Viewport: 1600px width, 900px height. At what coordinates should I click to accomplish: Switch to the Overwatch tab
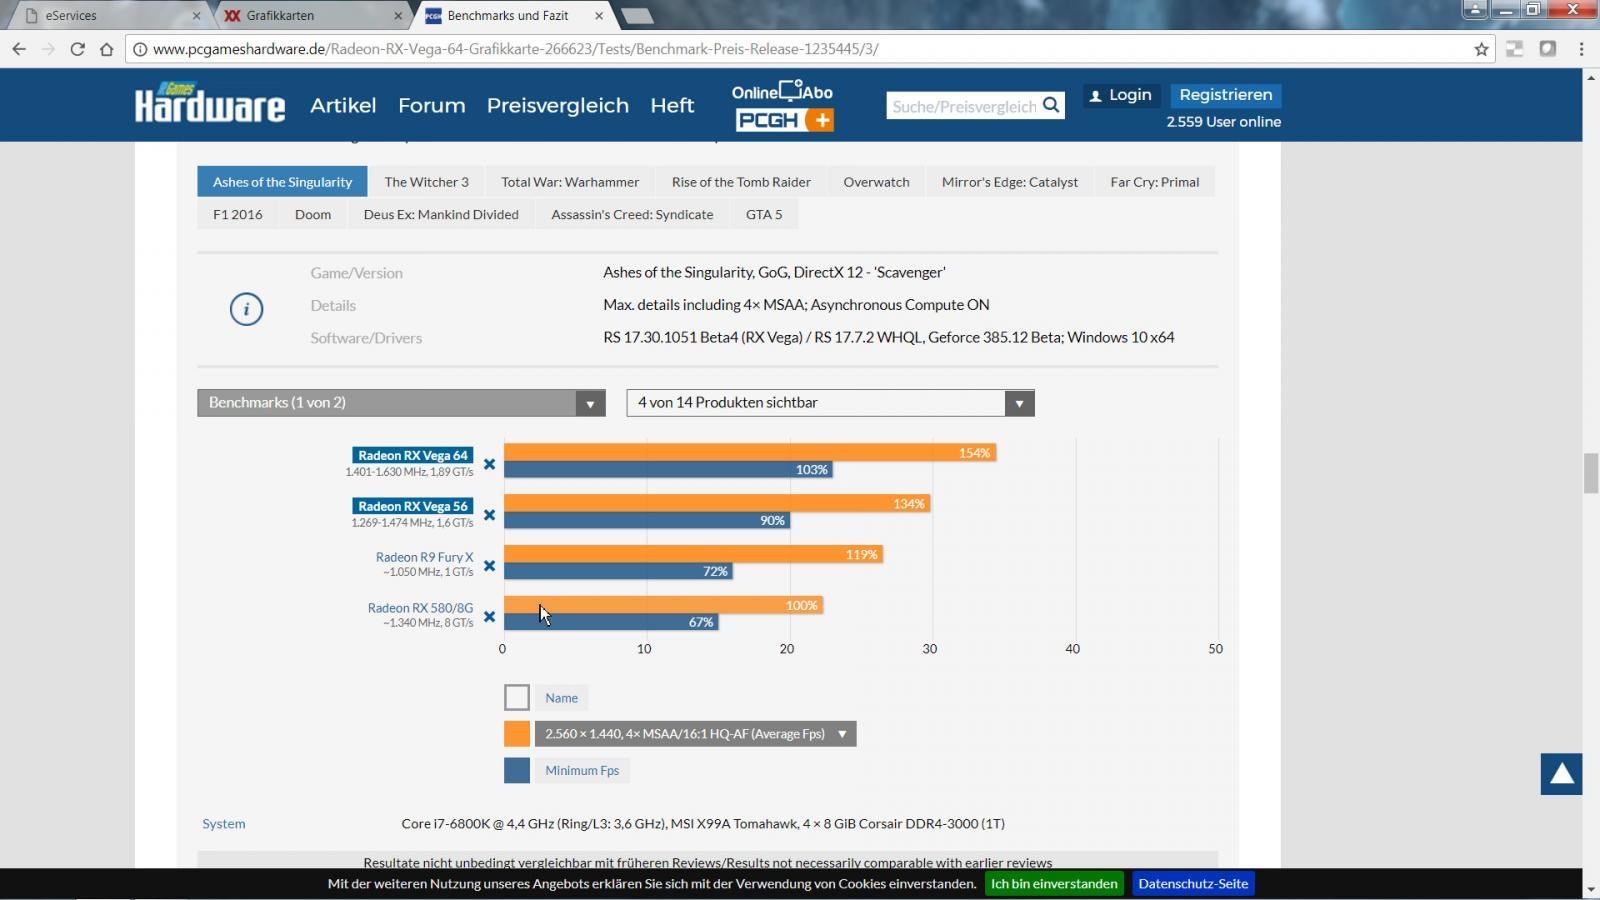pos(876,182)
